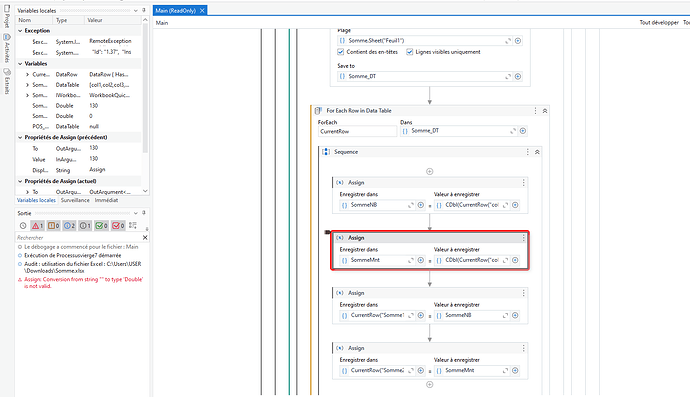Toggle info messages filter showing 2
Viewport: 690px width, 397px height.
point(69,226)
